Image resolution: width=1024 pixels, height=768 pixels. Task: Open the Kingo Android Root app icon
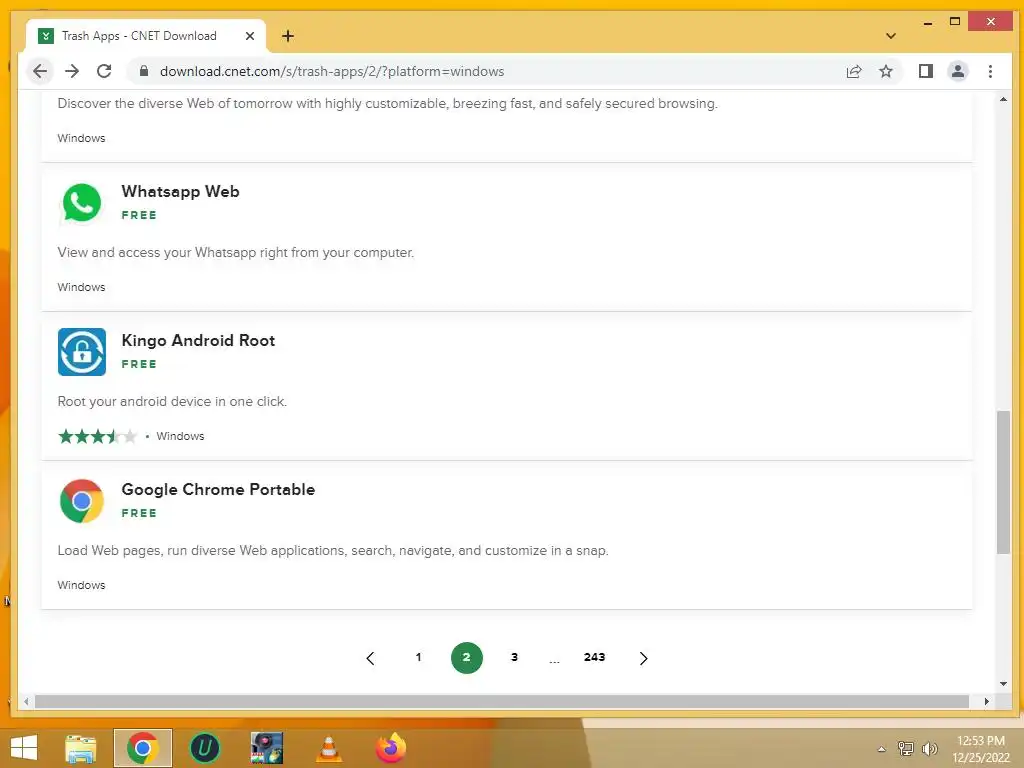[x=82, y=352]
